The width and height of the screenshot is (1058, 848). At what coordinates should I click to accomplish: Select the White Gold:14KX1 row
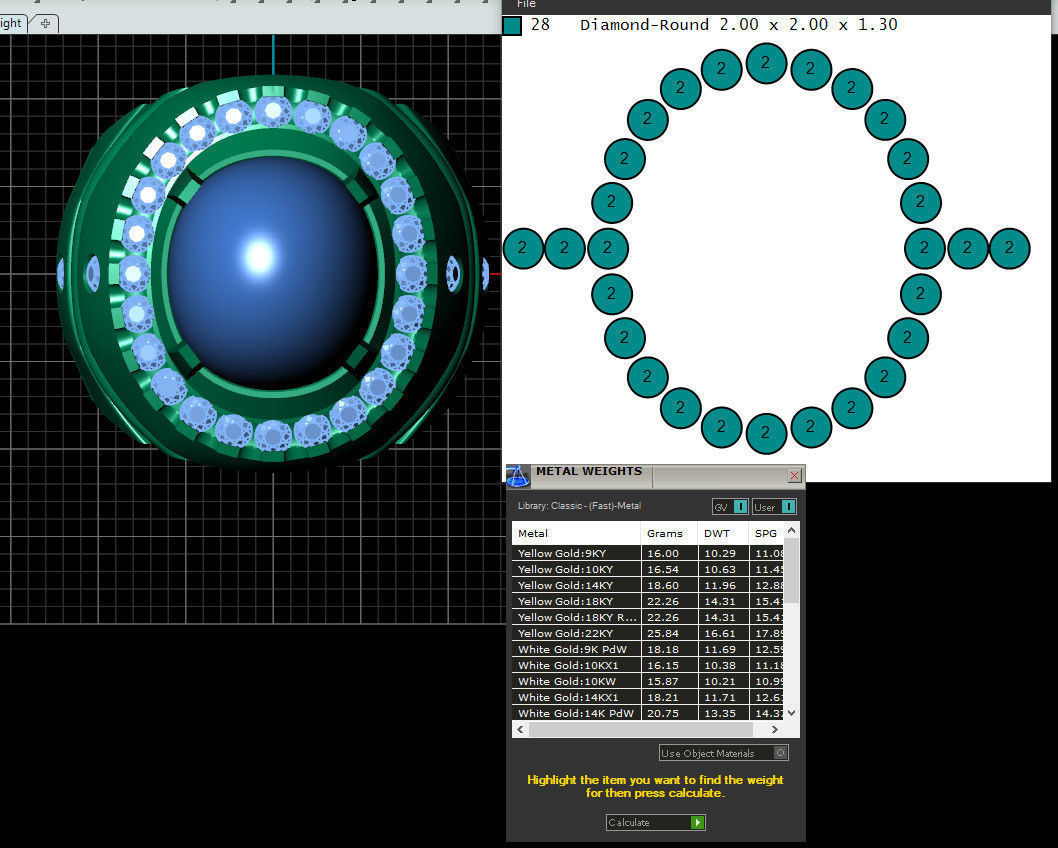[x=648, y=698]
